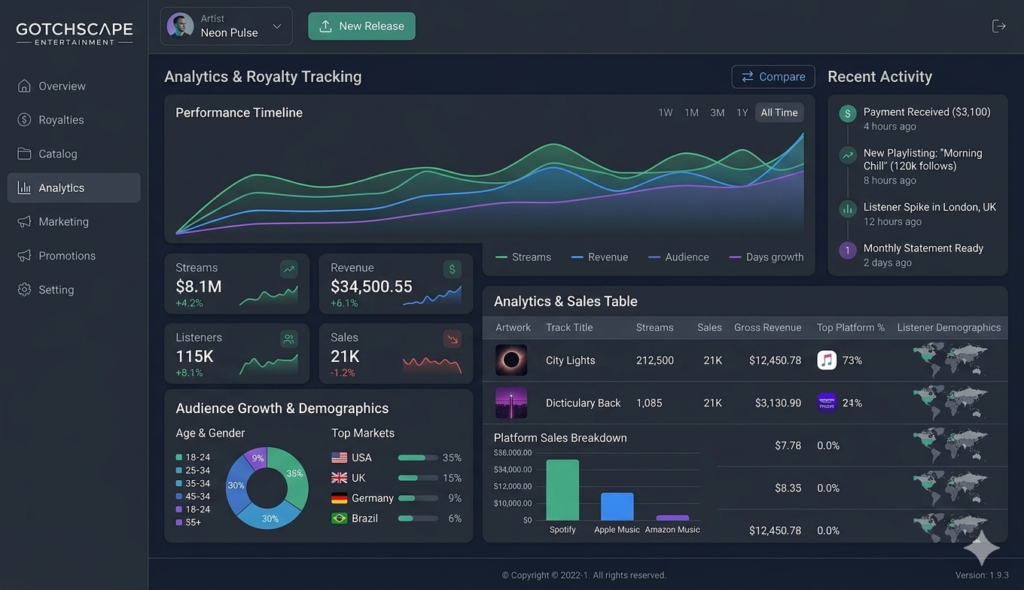Click the New Release button
The height and width of the screenshot is (590, 1024).
click(x=362, y=26)
